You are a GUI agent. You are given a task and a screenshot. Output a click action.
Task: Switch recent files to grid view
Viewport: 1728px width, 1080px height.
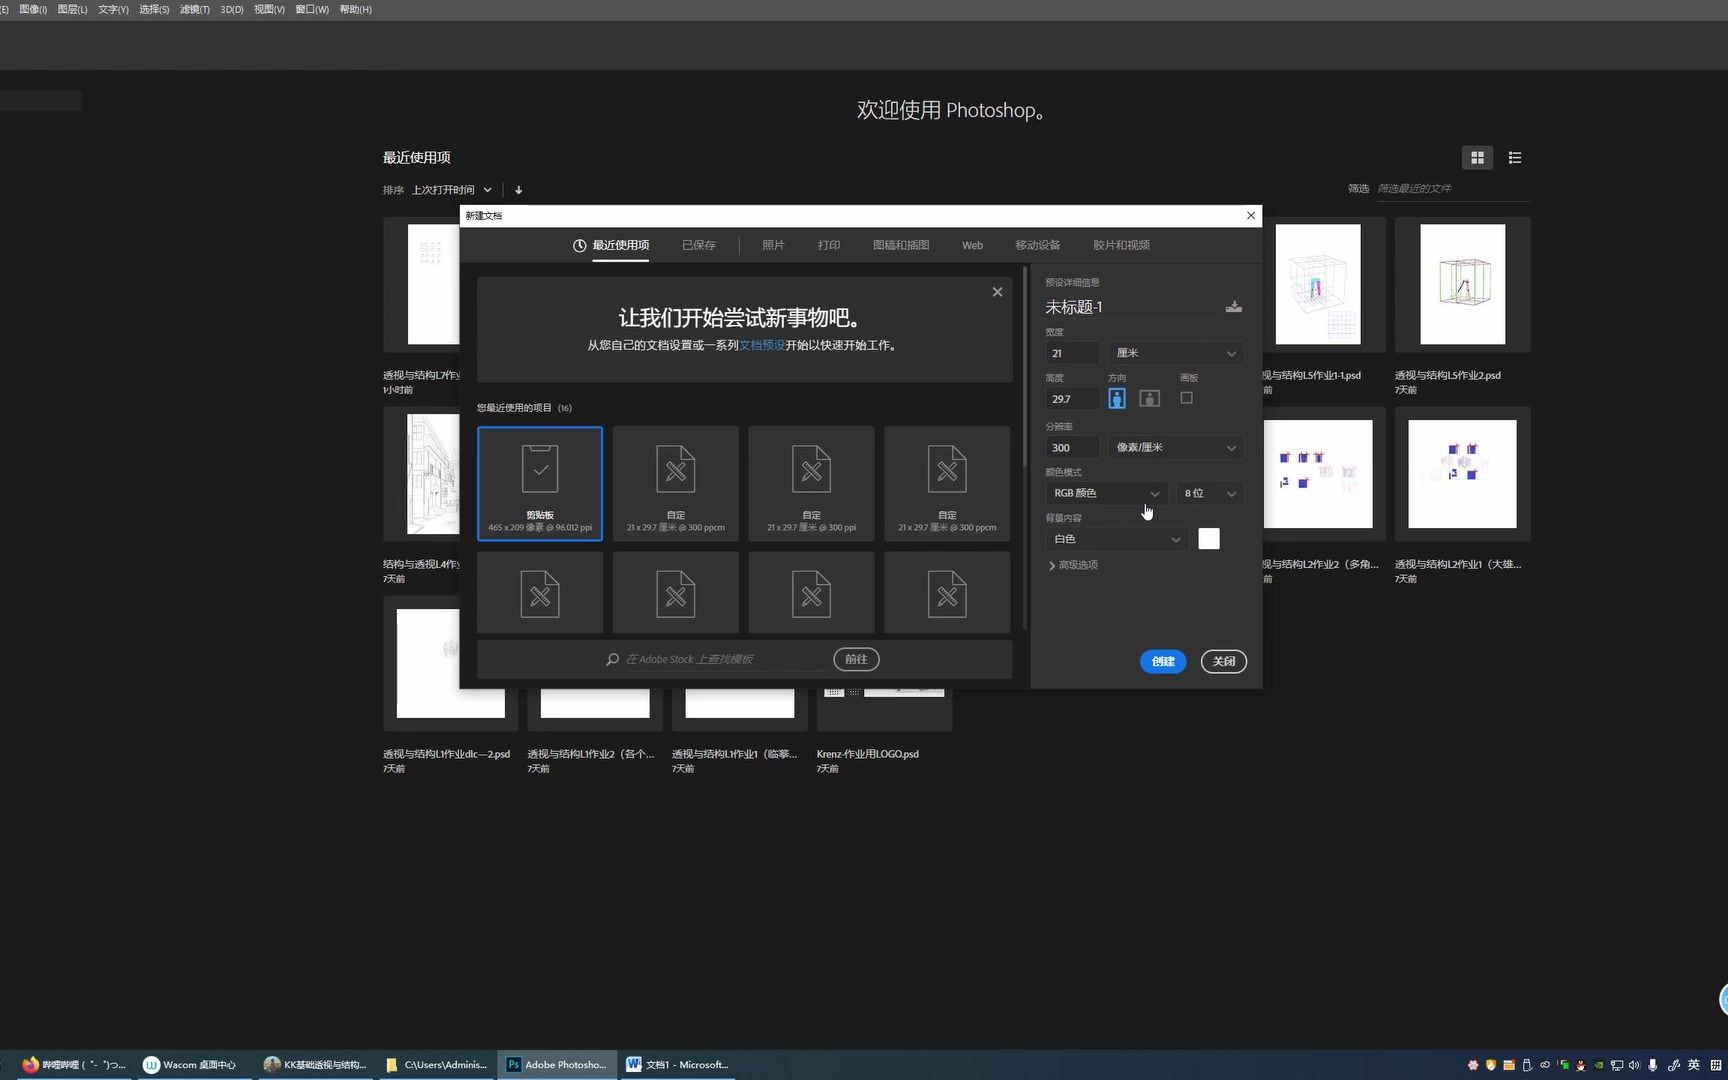tap(1477, 158)
